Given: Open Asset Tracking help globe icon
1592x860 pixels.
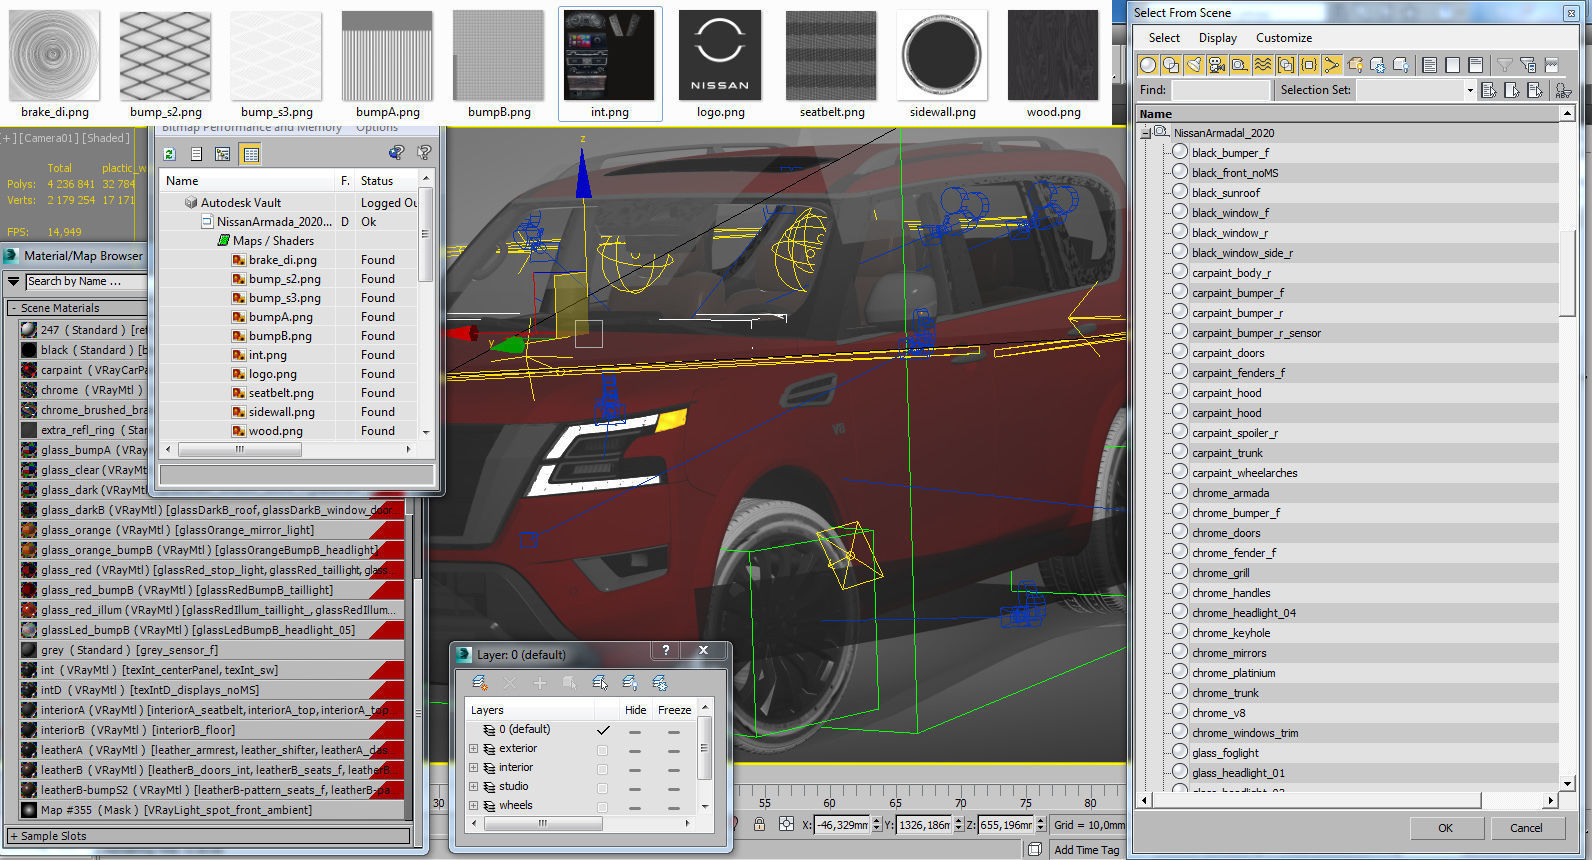Looking at the screenshot, I should tap(396, 153).
